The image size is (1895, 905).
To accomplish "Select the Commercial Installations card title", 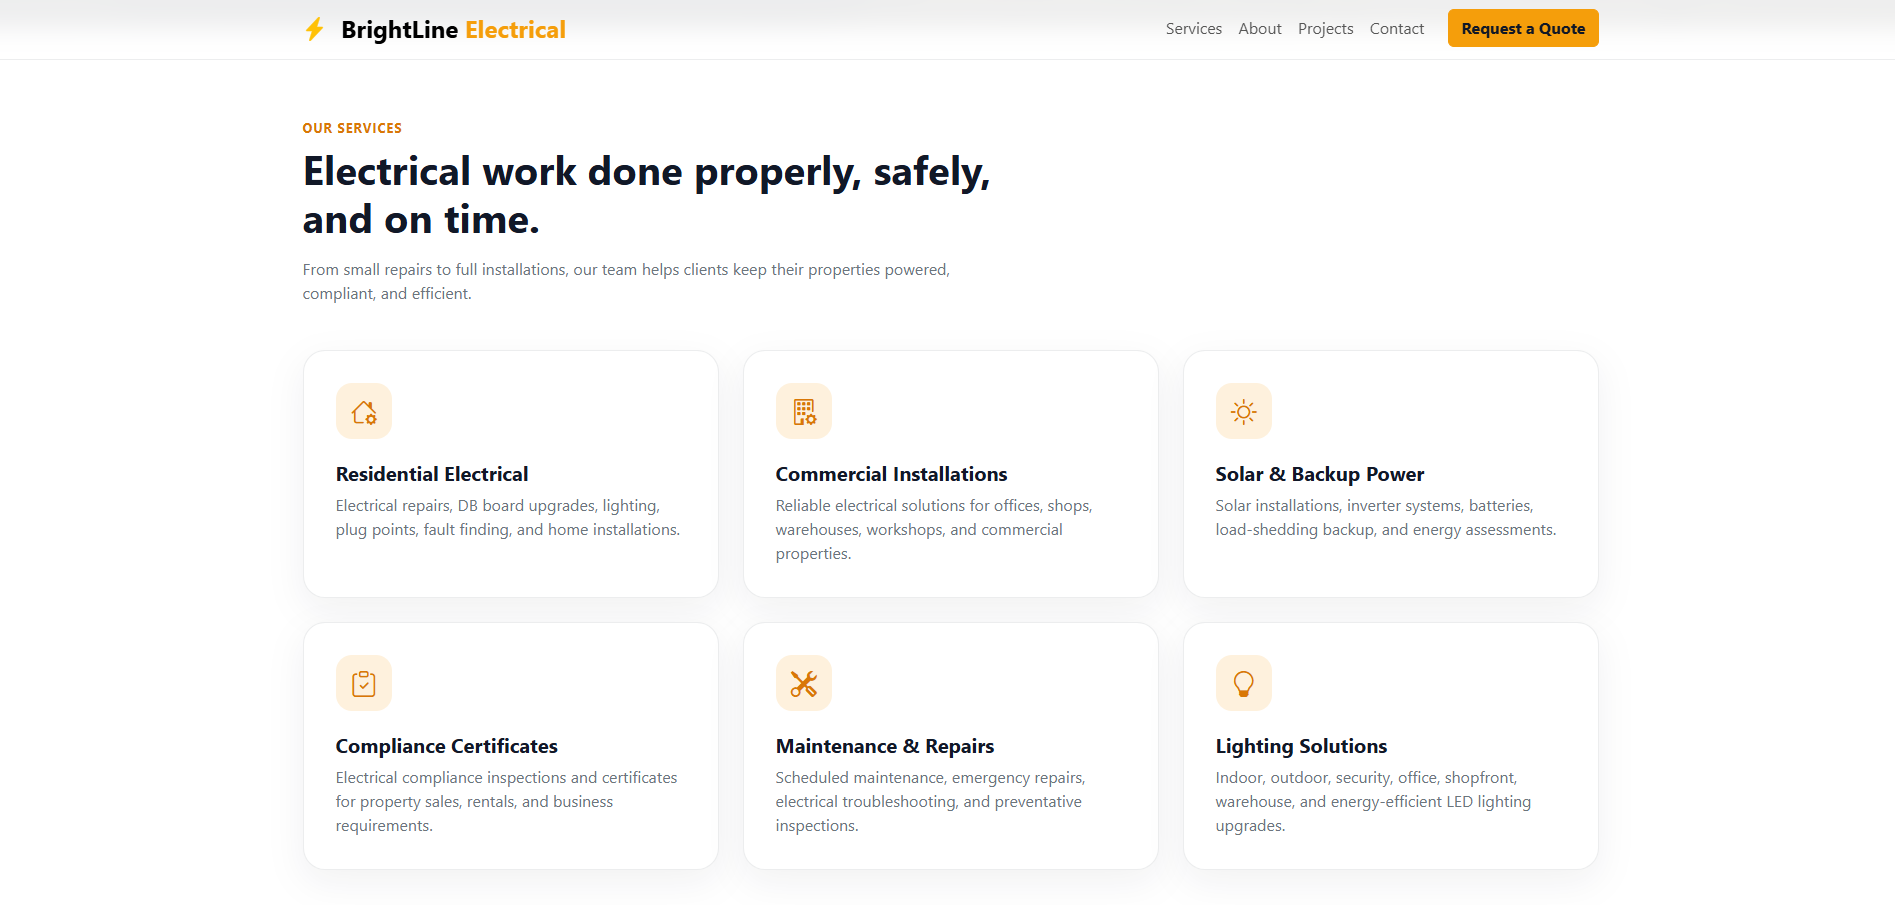I will (x=891, y=474).
